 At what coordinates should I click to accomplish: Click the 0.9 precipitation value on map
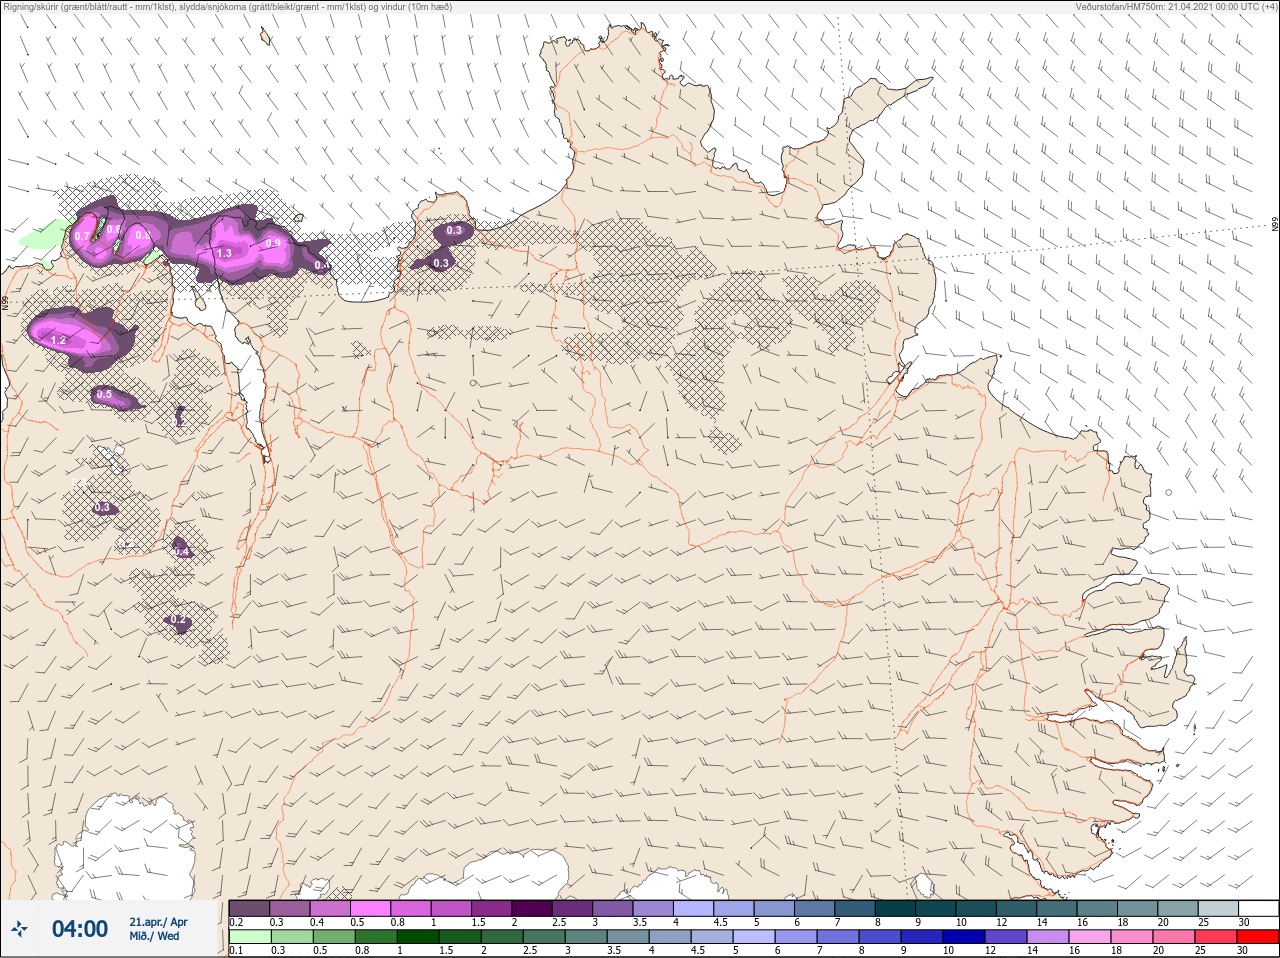(x=274, y=243)
